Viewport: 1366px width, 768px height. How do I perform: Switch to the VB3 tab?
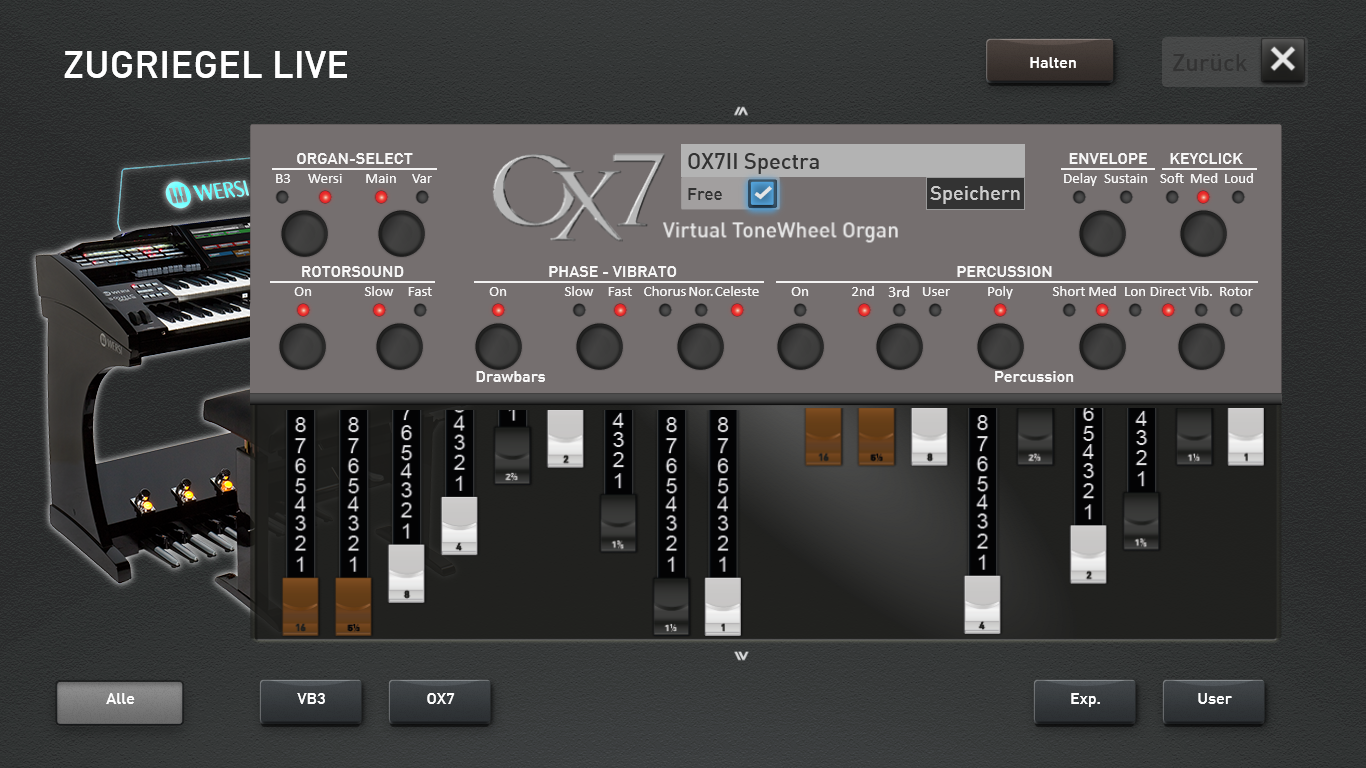pyautogui.click(x=311, y=700)
